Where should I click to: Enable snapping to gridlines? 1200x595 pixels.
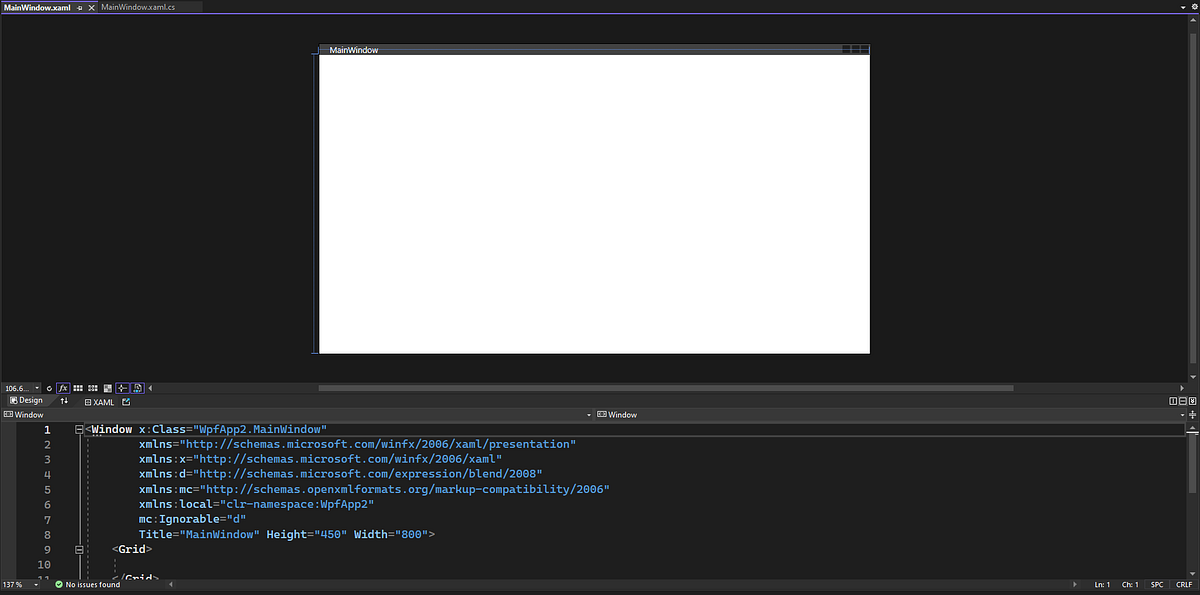click(x=92, y=388)
